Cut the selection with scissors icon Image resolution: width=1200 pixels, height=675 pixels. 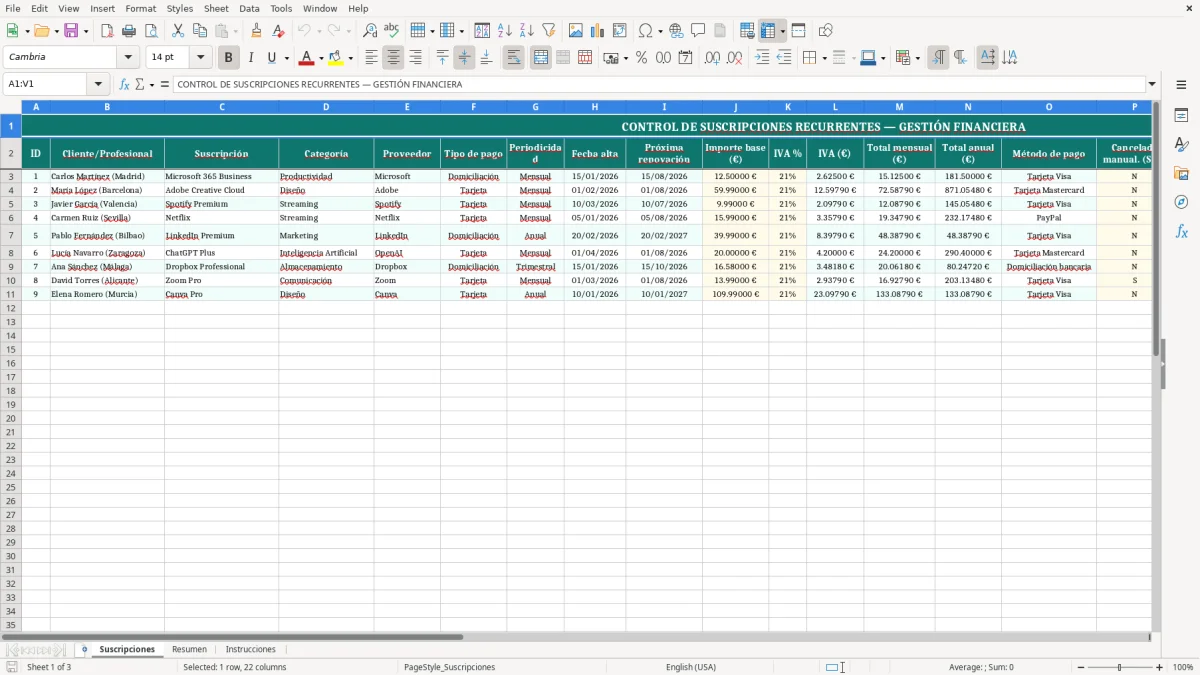tap(178, 31)
